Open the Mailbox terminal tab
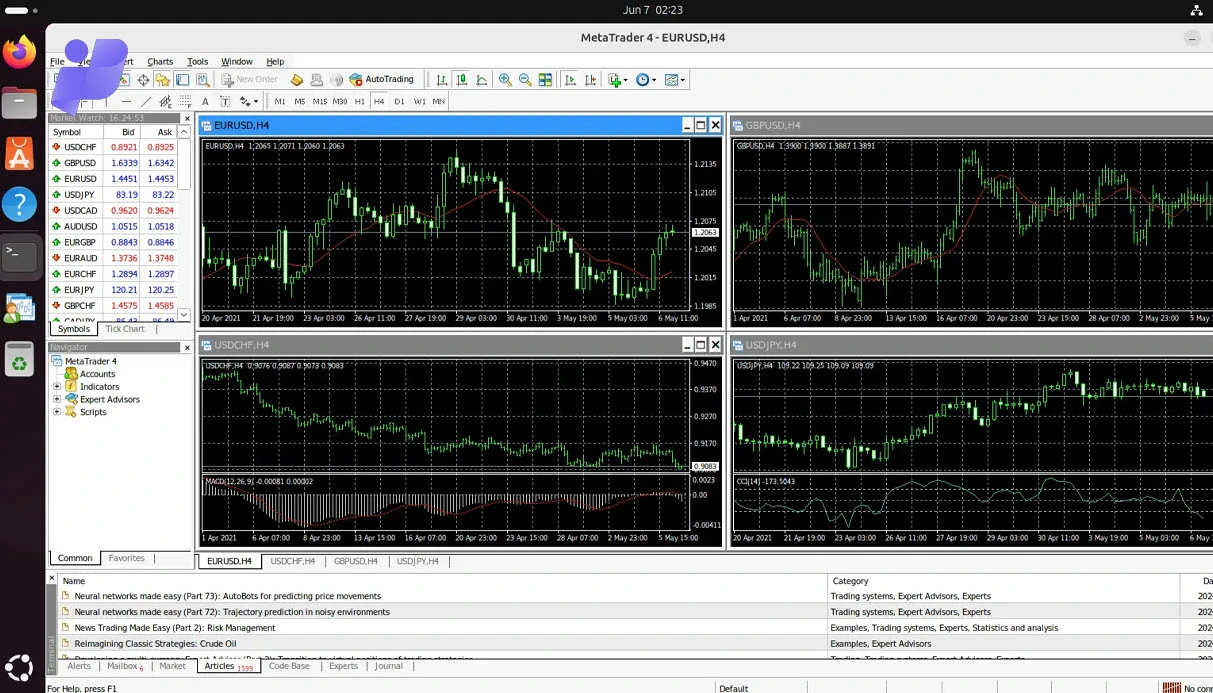This screenshot has width=1213, height=693. tap(124, 666)
